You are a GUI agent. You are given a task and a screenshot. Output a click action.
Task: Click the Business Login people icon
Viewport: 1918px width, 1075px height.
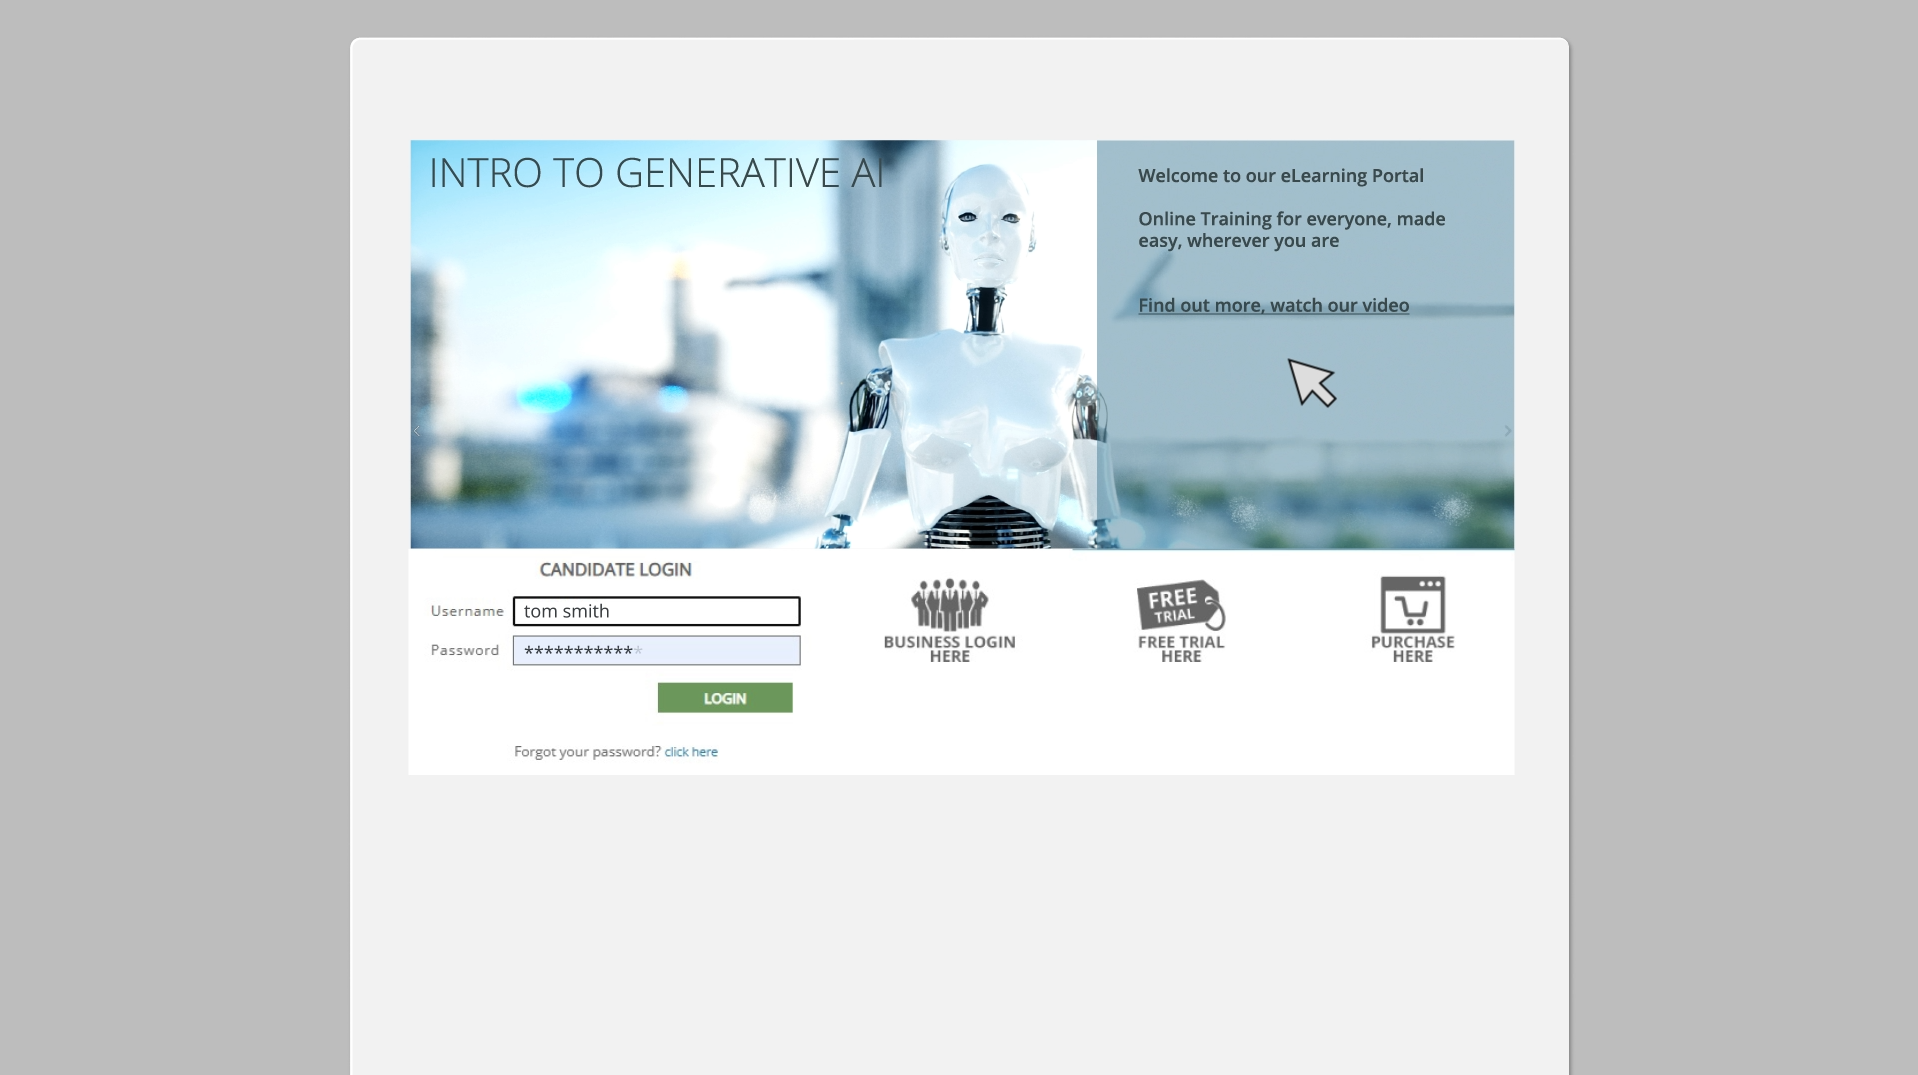point(949,604)
